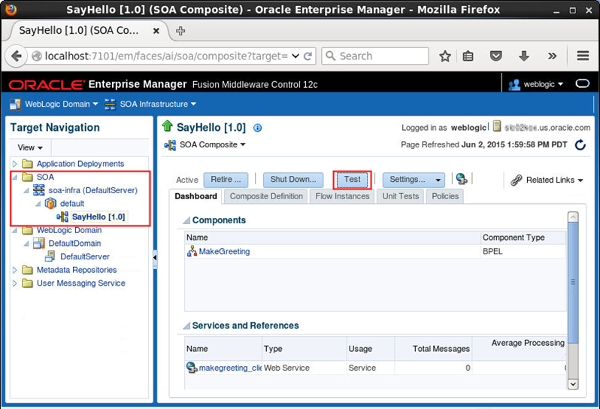The image size is (600, 409).
Task: Click the MakeGreeting BPEL component icon
Action: point(192,251)
